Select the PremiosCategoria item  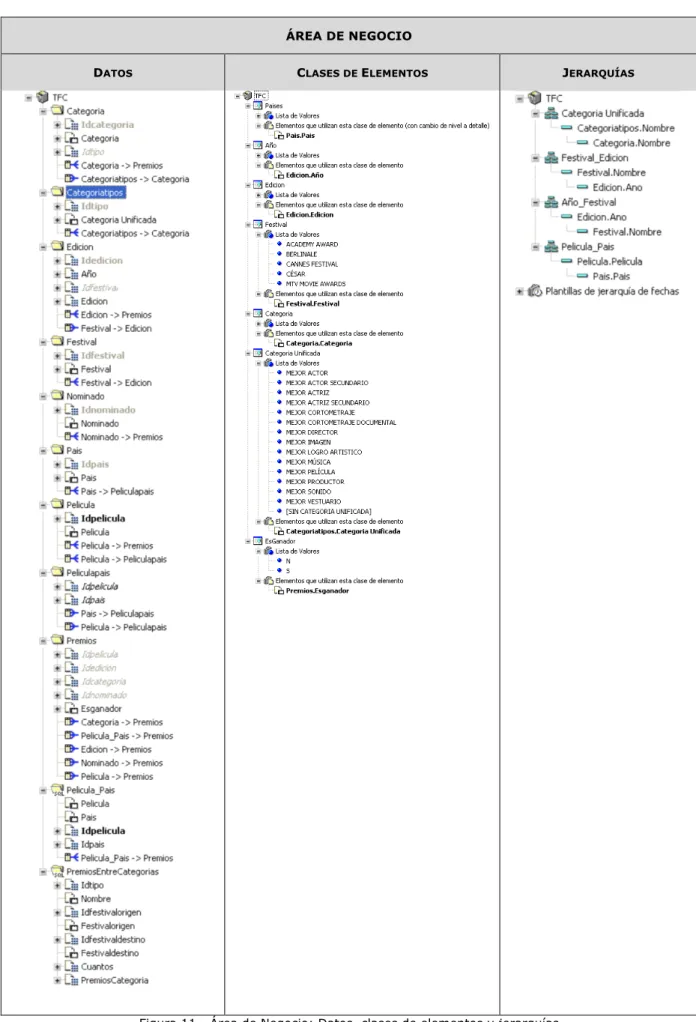115,980
